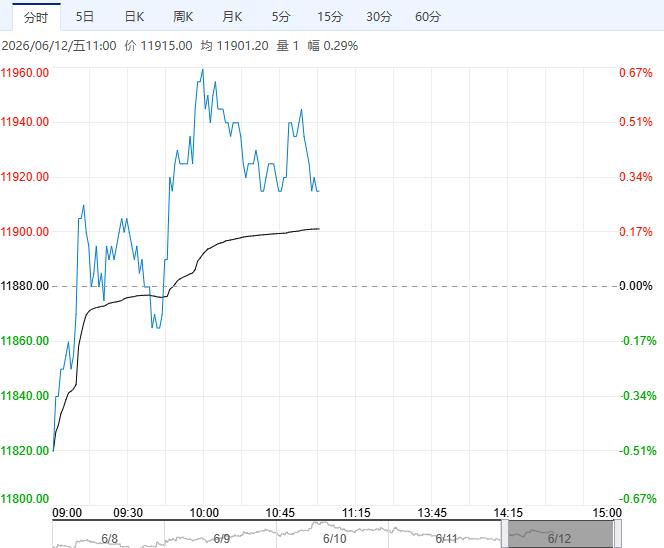664x548 pixels.
Task: Click the right handle of range slider
Action: click(x=617, y=534)
